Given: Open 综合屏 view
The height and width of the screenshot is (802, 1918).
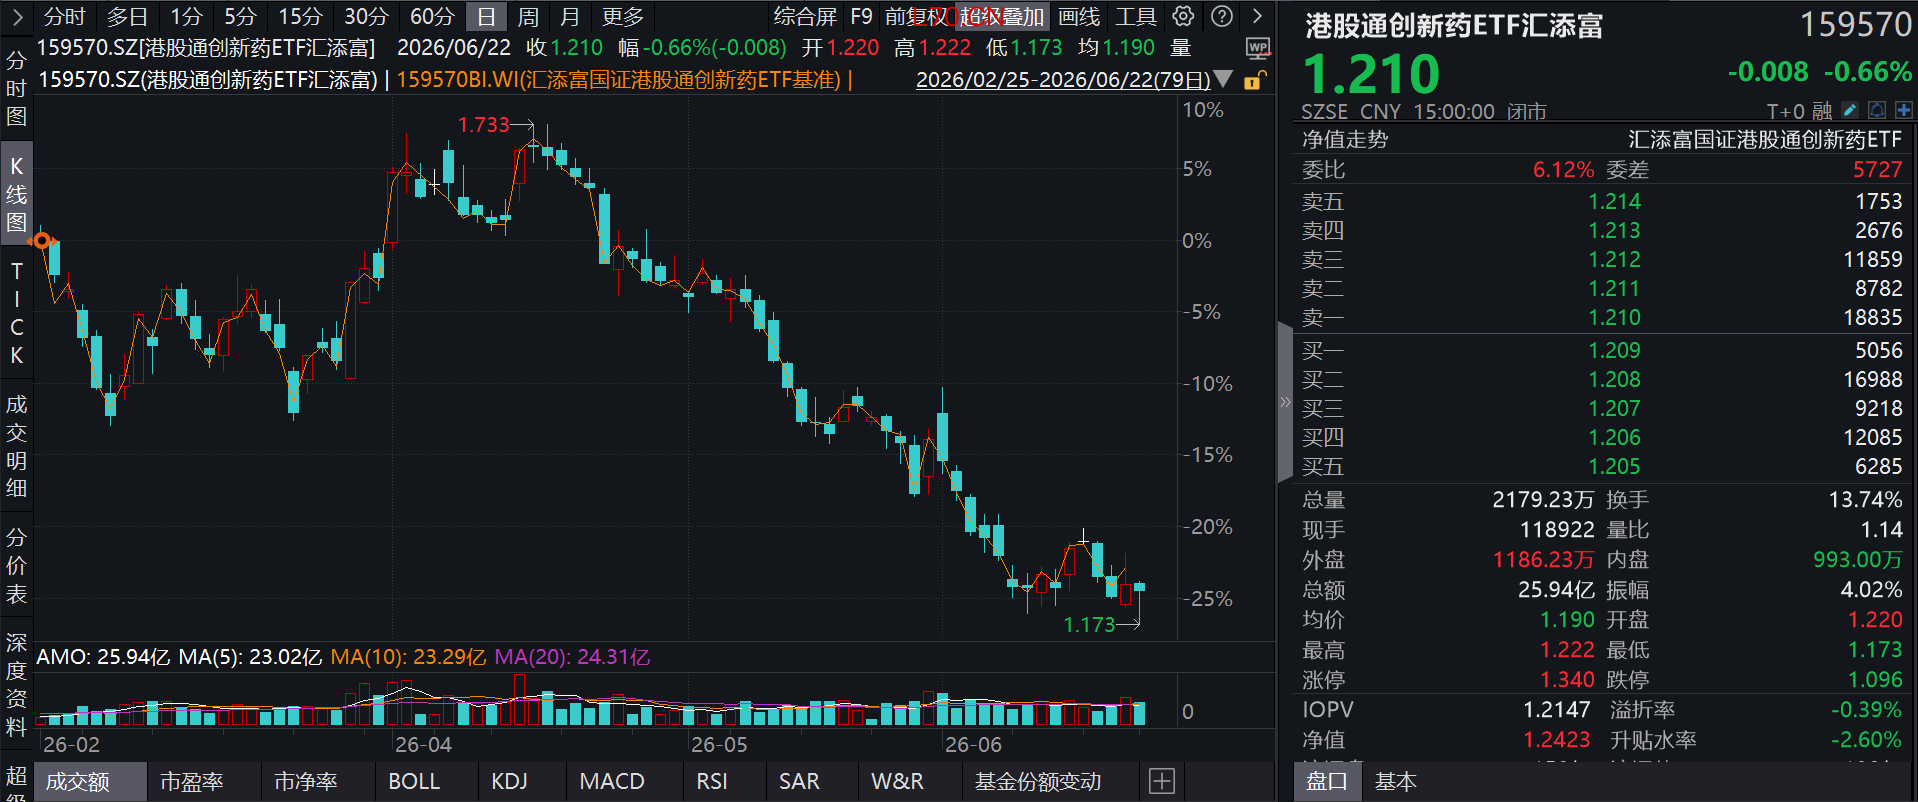Looking at the screenshot, I should 805,16.
